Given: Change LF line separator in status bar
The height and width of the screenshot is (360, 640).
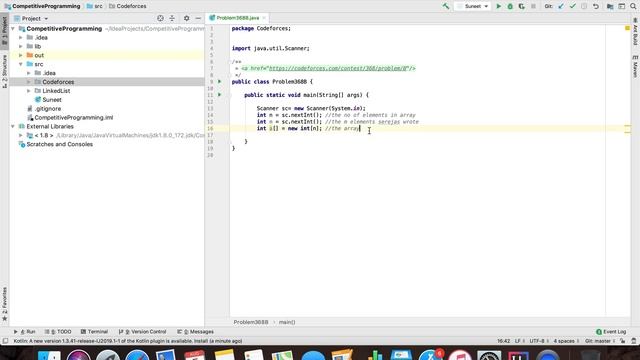Looking at the screenshot, I should tap(519, 341).
